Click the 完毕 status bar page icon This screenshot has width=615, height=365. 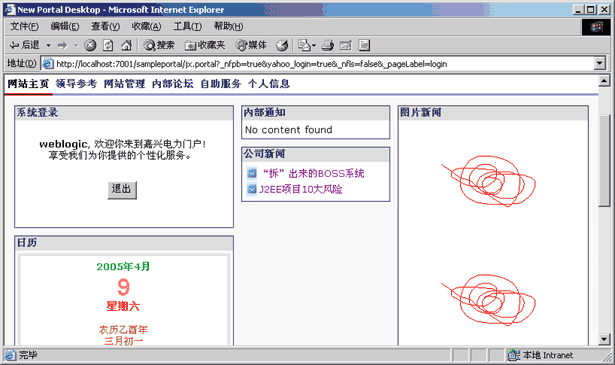[10, 355]
